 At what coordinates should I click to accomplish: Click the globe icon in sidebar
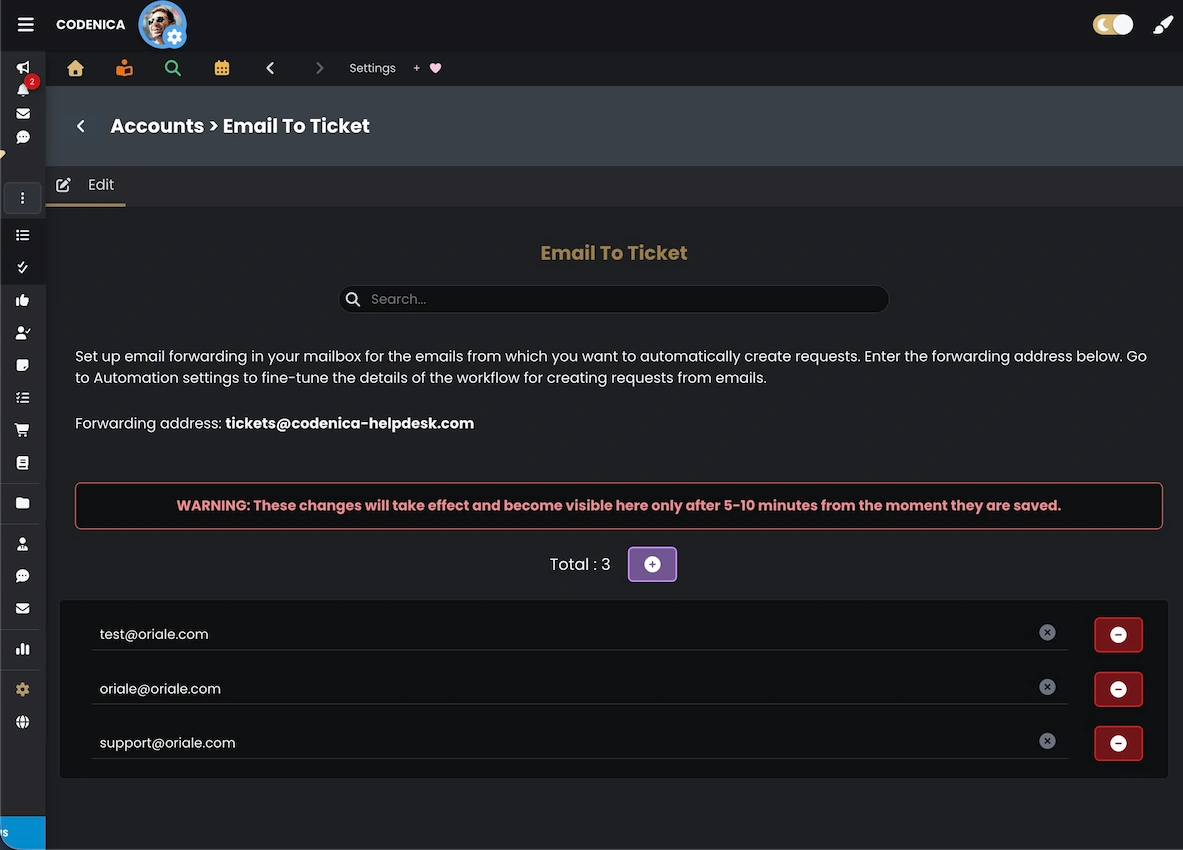coord(23,722)
